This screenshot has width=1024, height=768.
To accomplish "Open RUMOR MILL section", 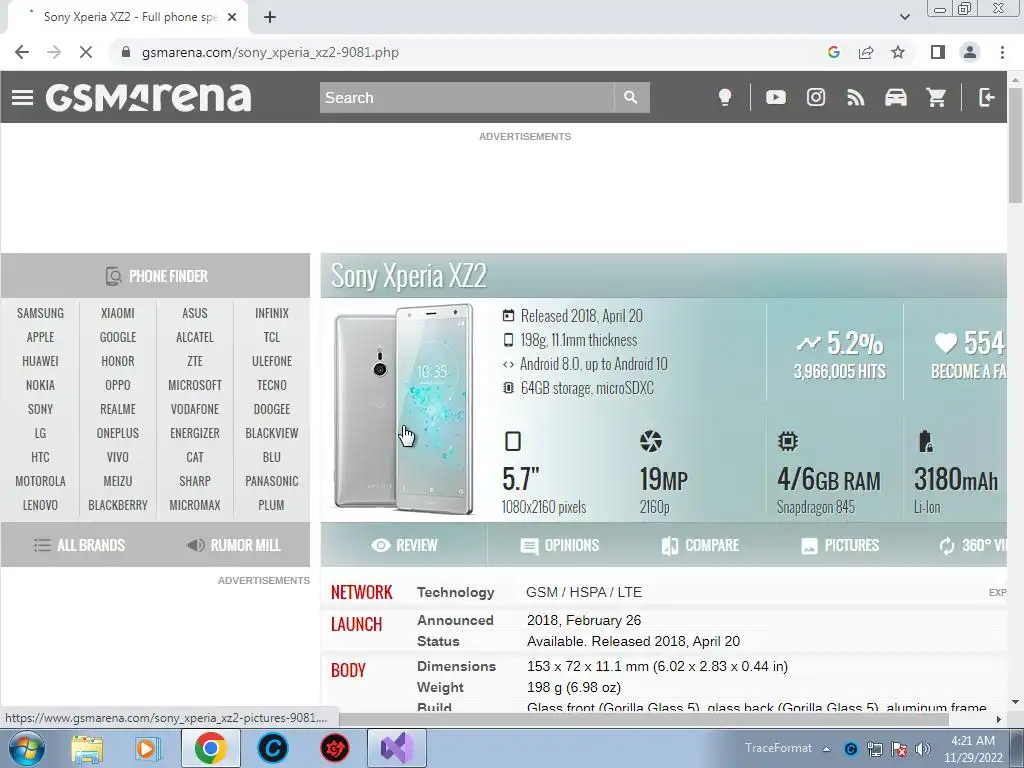I will click(233, 545).
